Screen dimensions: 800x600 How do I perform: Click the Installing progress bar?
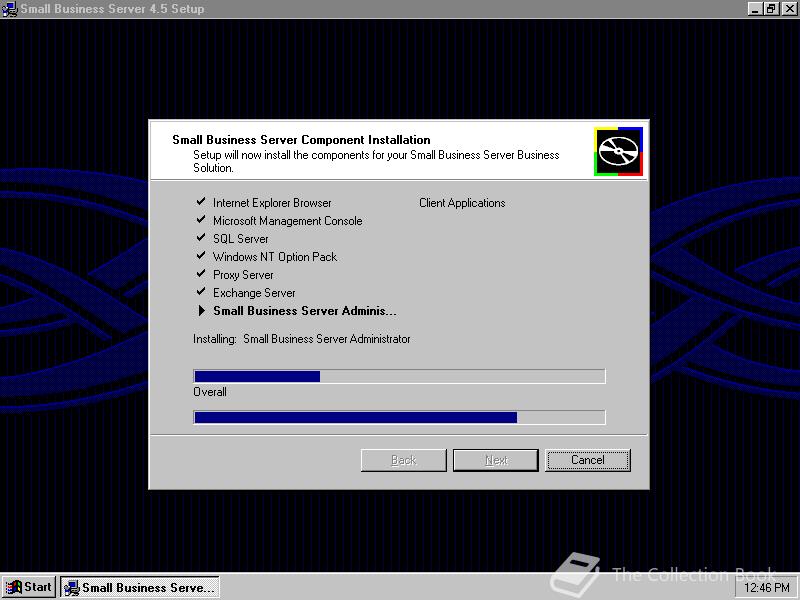pos(399,376)
